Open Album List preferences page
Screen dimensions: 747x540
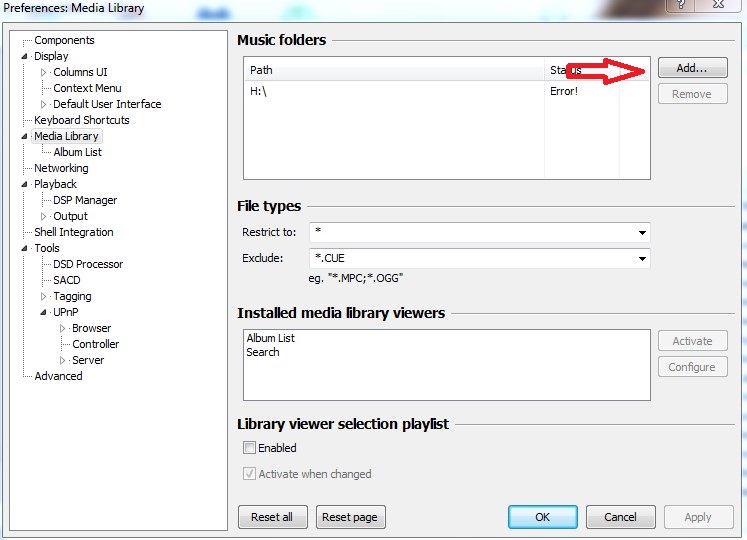coord(78,152)
